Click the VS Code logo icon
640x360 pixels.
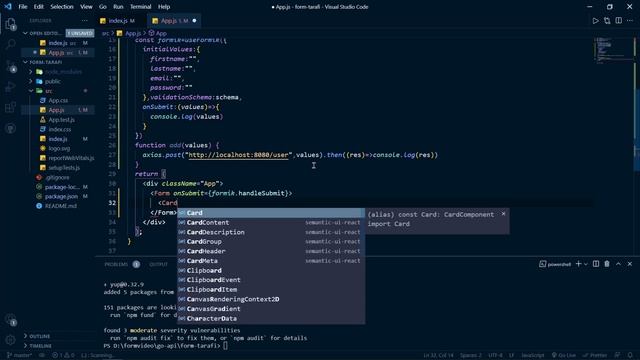(8, 7)
